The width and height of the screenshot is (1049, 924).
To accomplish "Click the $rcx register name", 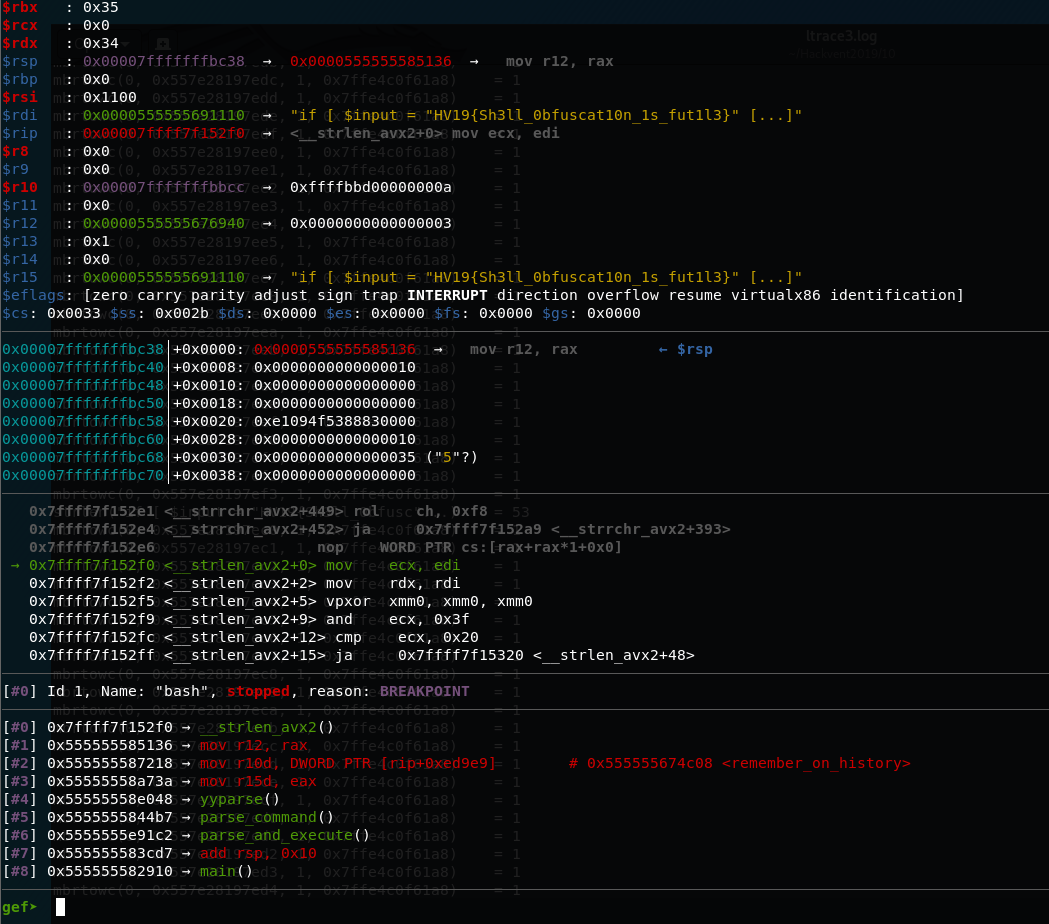I will pyautogui.click(x=20, y=25).
